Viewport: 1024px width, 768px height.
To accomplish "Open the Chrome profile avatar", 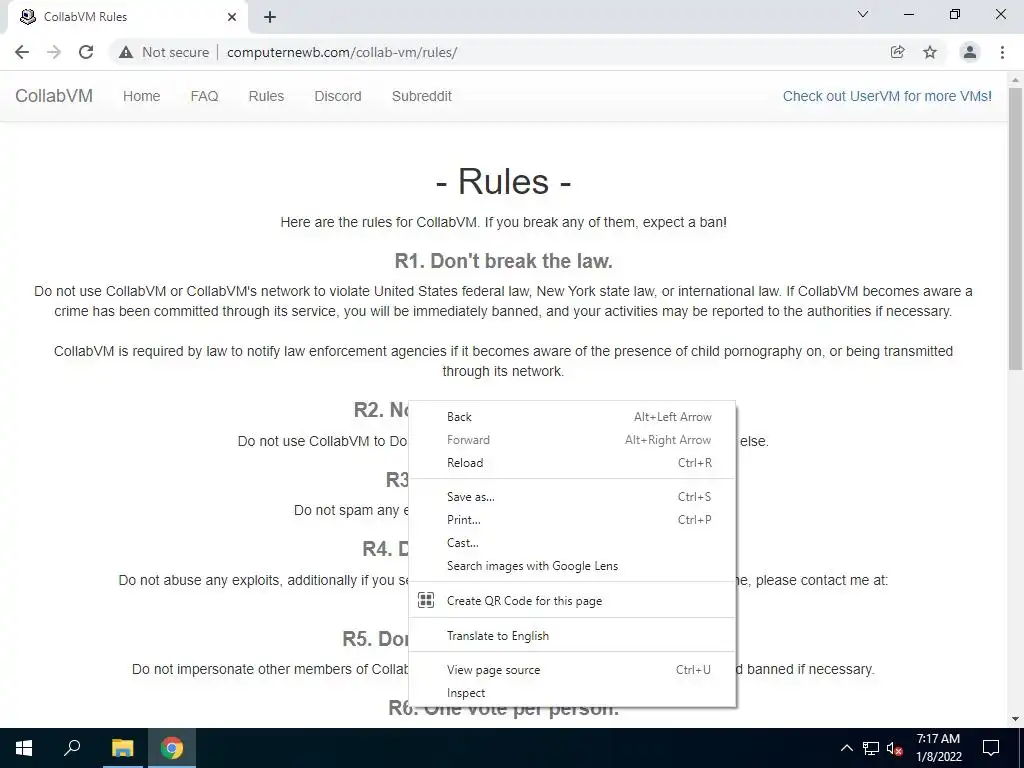I will pos(970,52).
